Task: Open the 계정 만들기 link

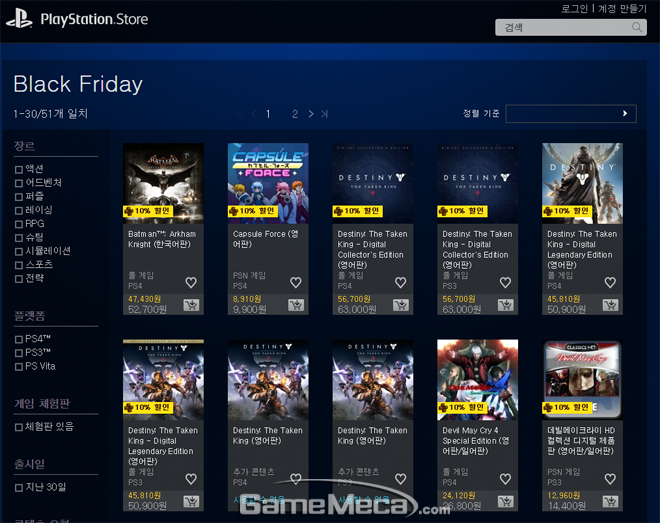Action: pyautogui.click(x=626, y=8)
